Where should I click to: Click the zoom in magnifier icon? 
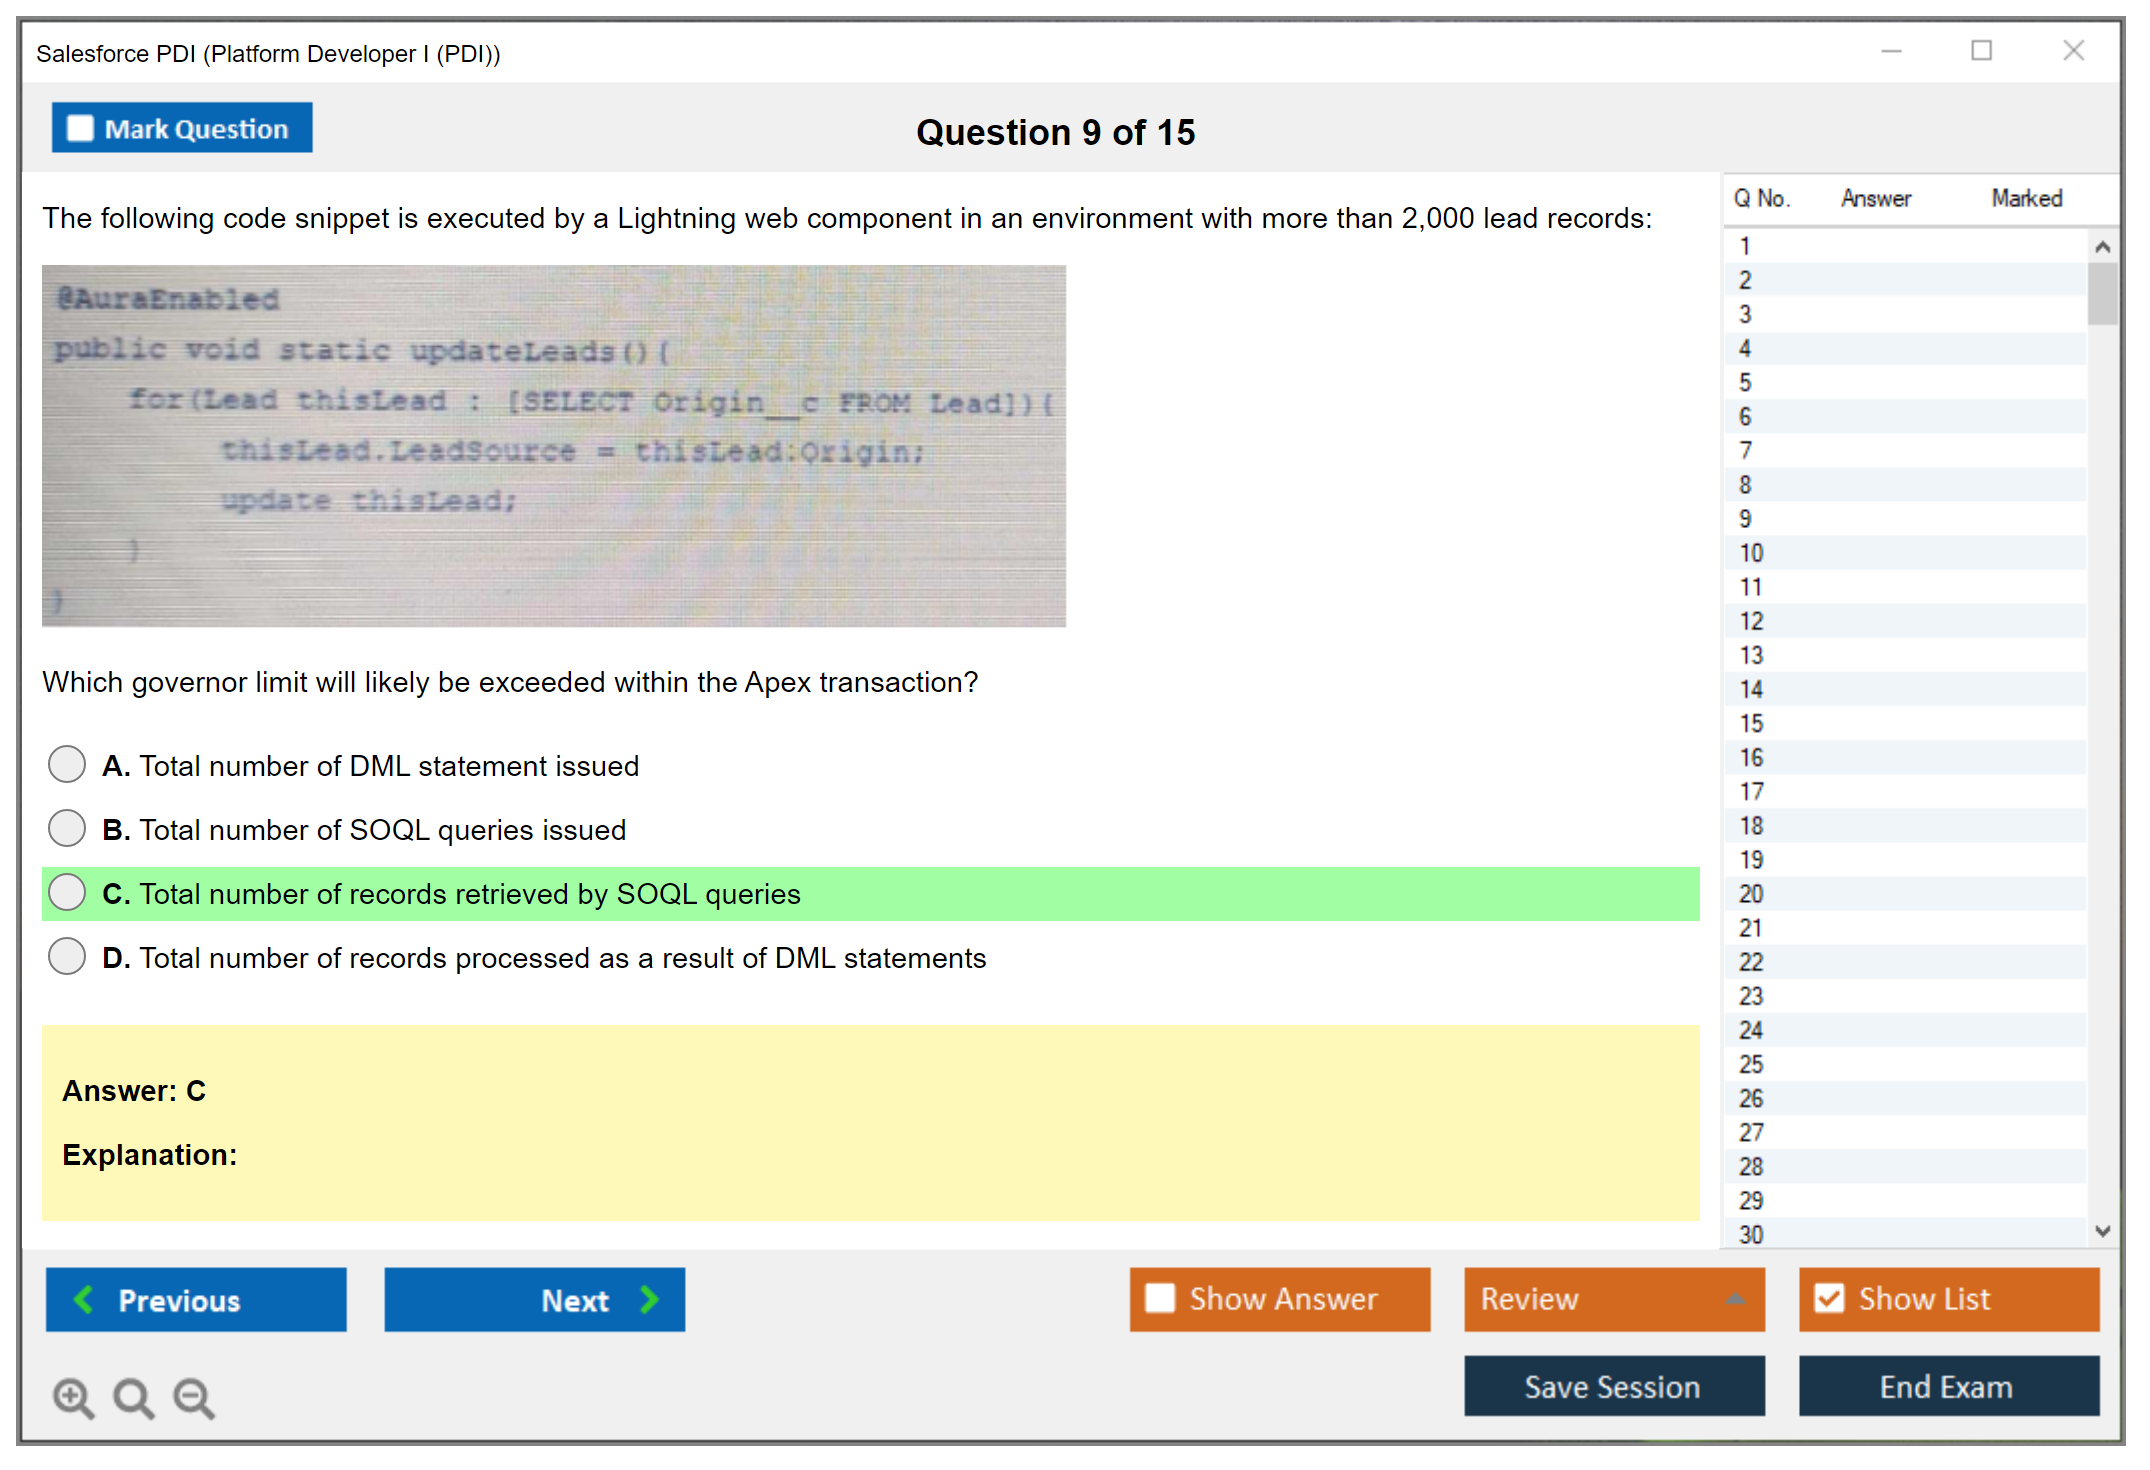point(73,1397)
